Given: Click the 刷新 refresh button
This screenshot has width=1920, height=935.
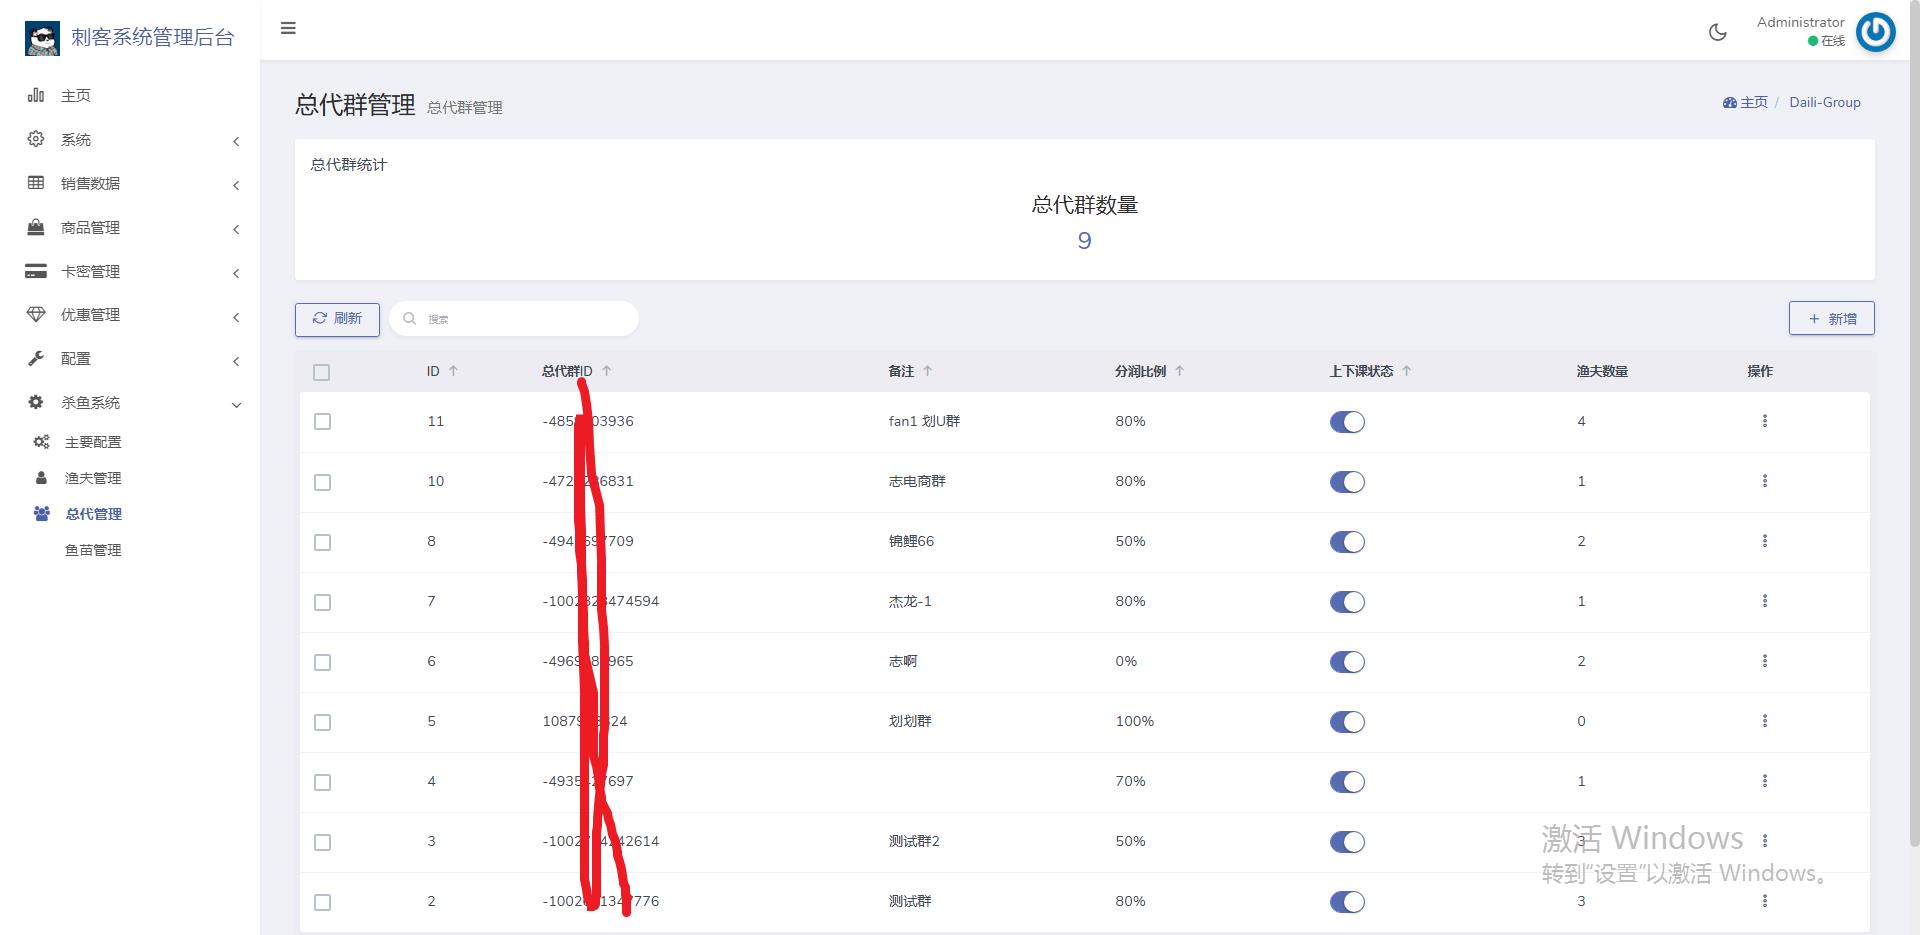Looking at the screenshot, I should (x=337, y=319).
